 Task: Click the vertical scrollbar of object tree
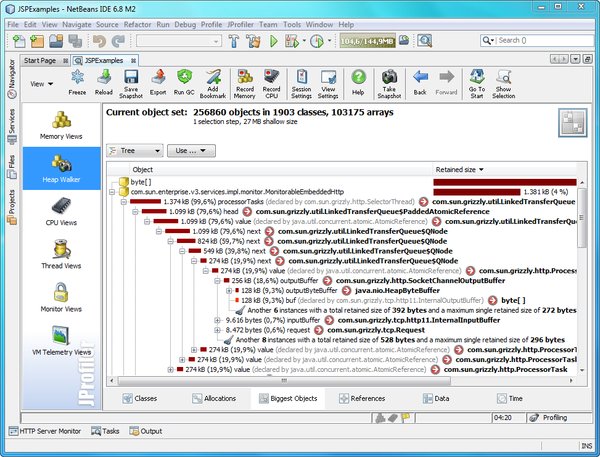click(582, 217)
